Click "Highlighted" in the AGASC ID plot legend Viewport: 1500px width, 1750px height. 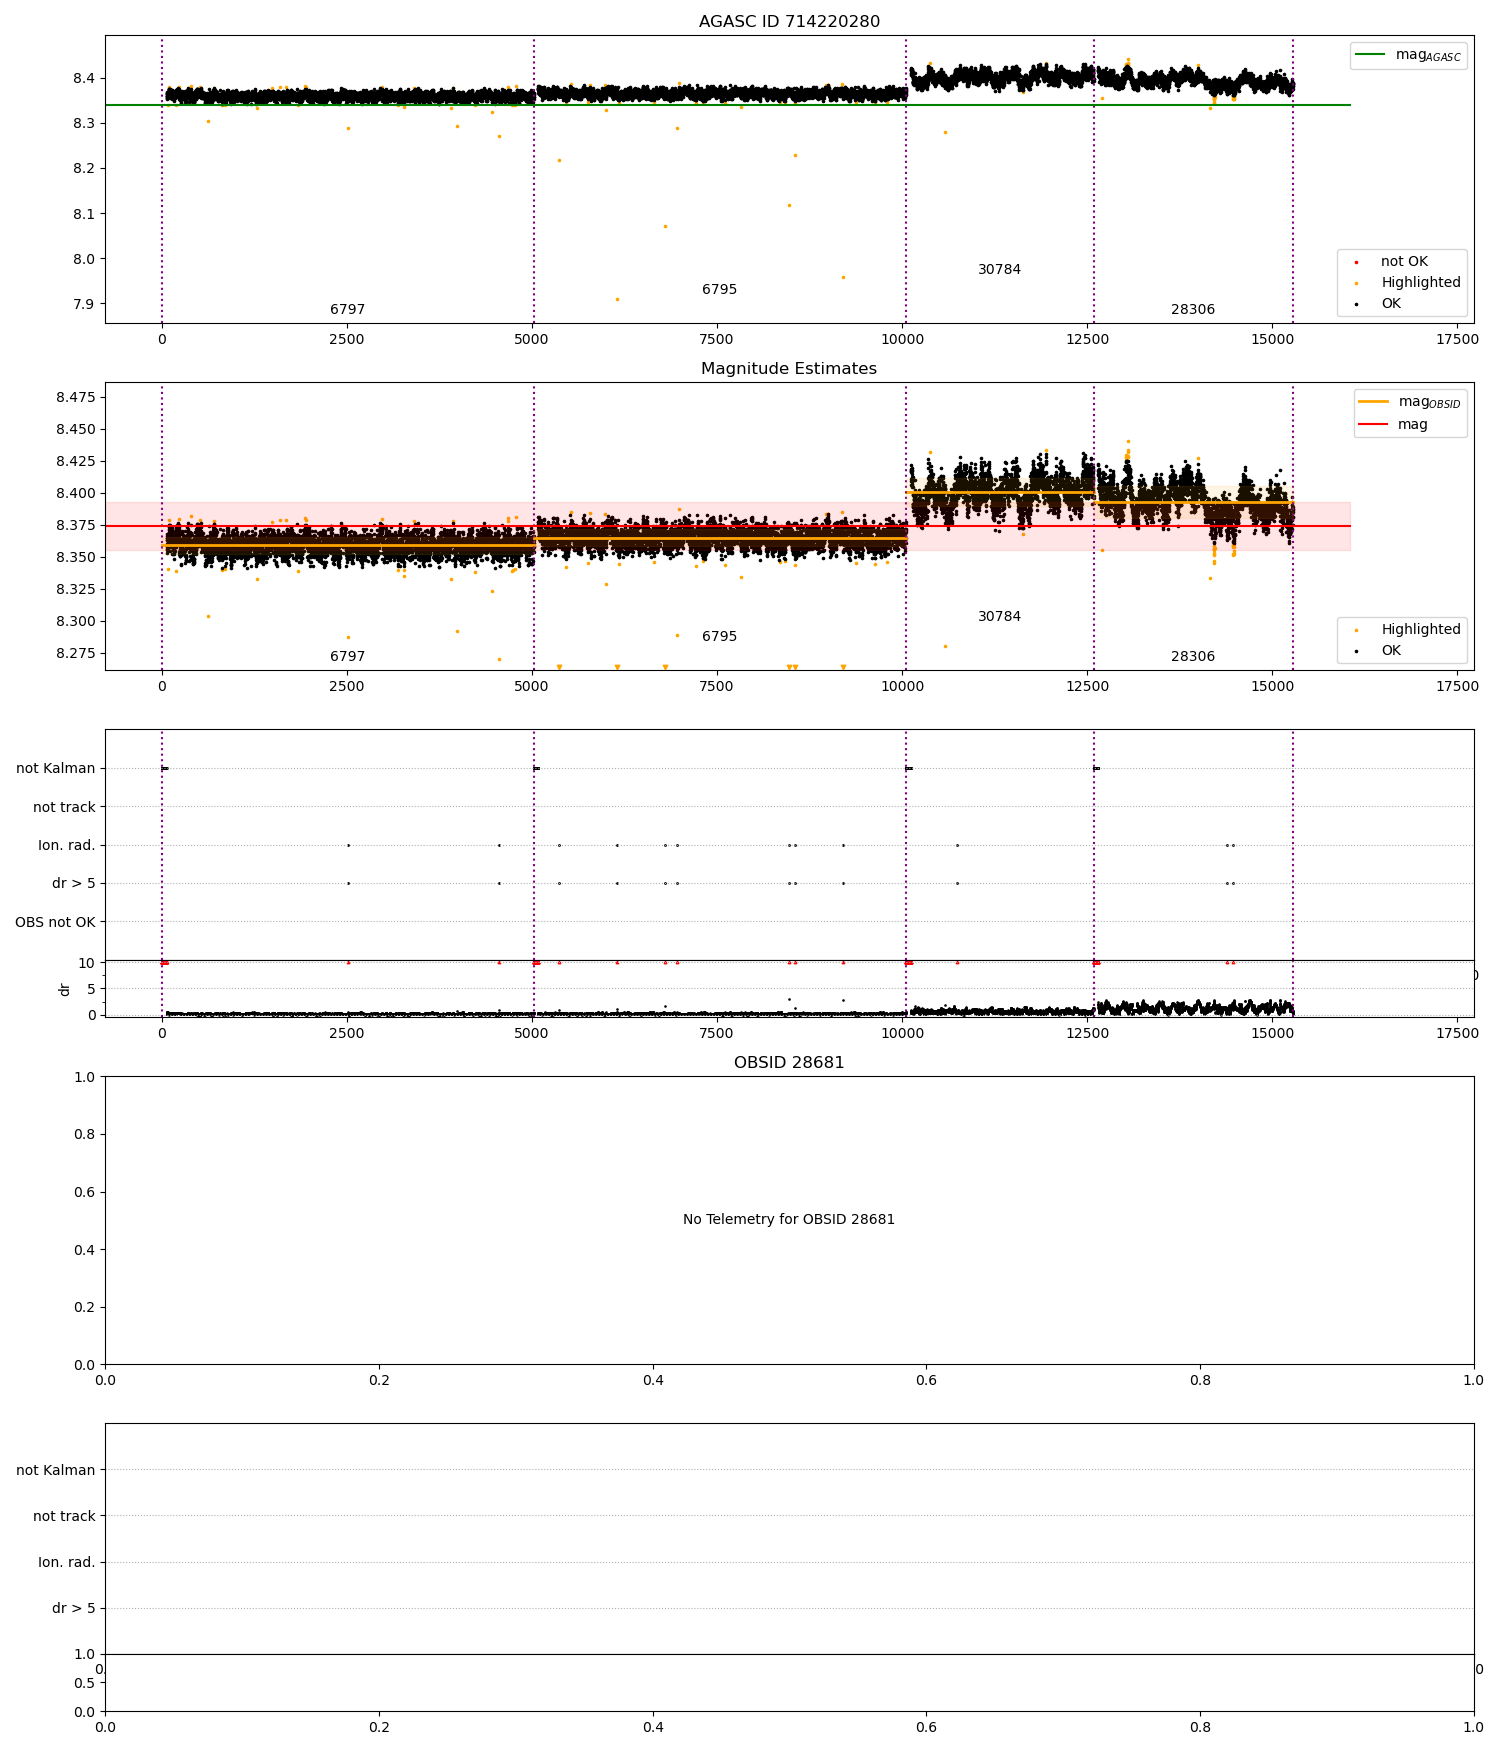point(1420,283)
